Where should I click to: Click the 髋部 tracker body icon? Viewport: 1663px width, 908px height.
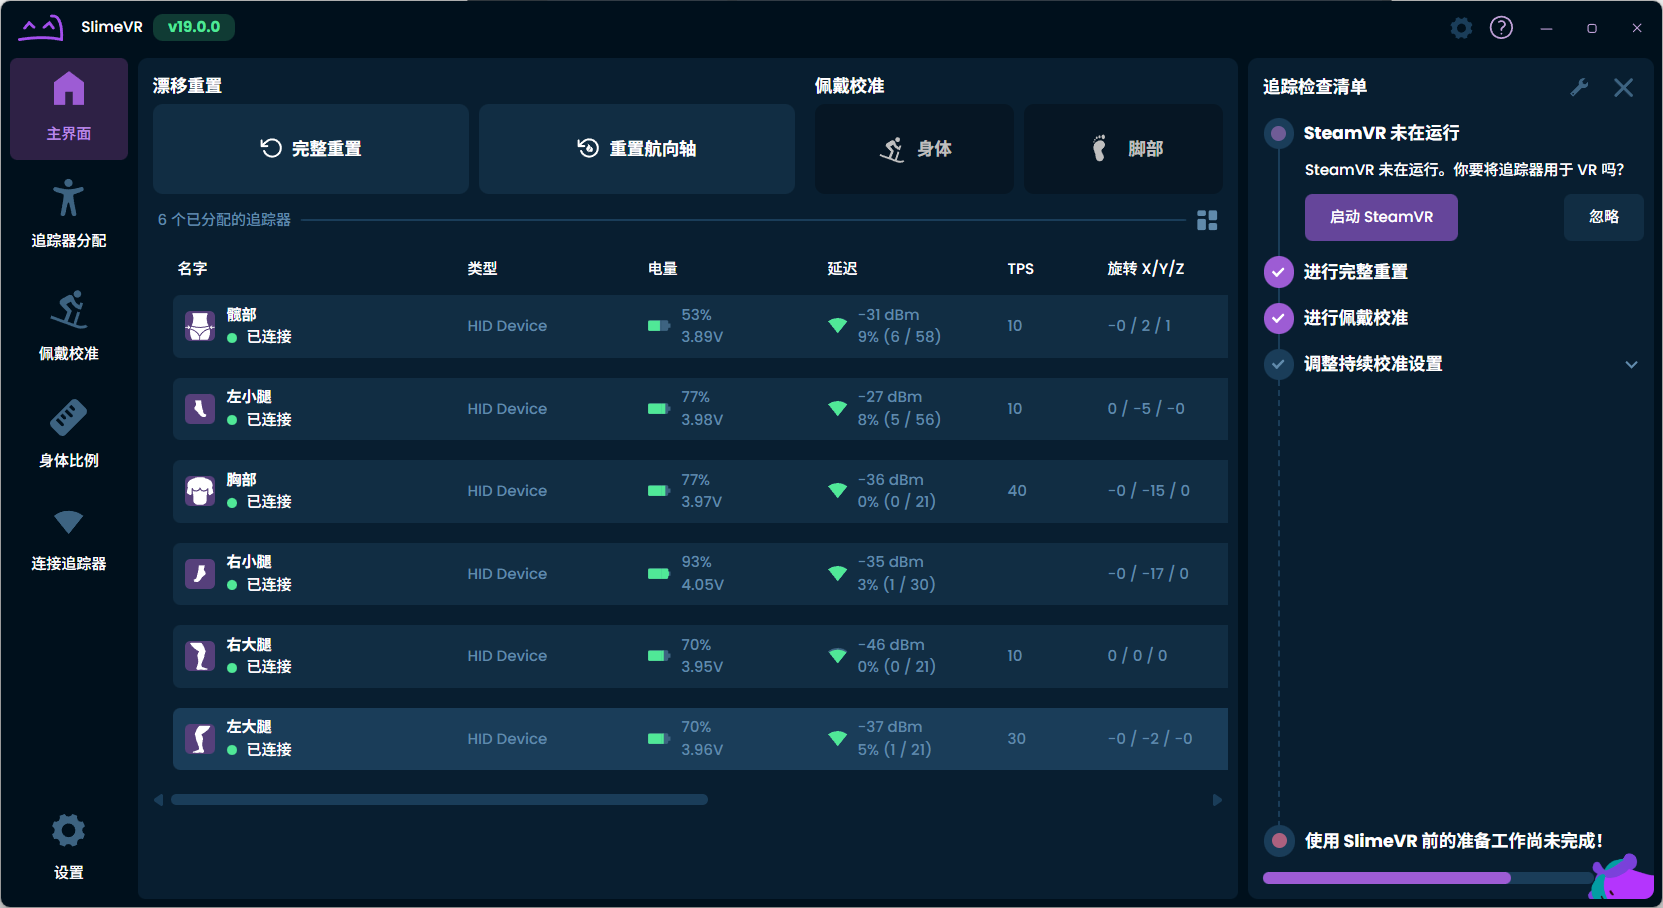pos(200,326)
